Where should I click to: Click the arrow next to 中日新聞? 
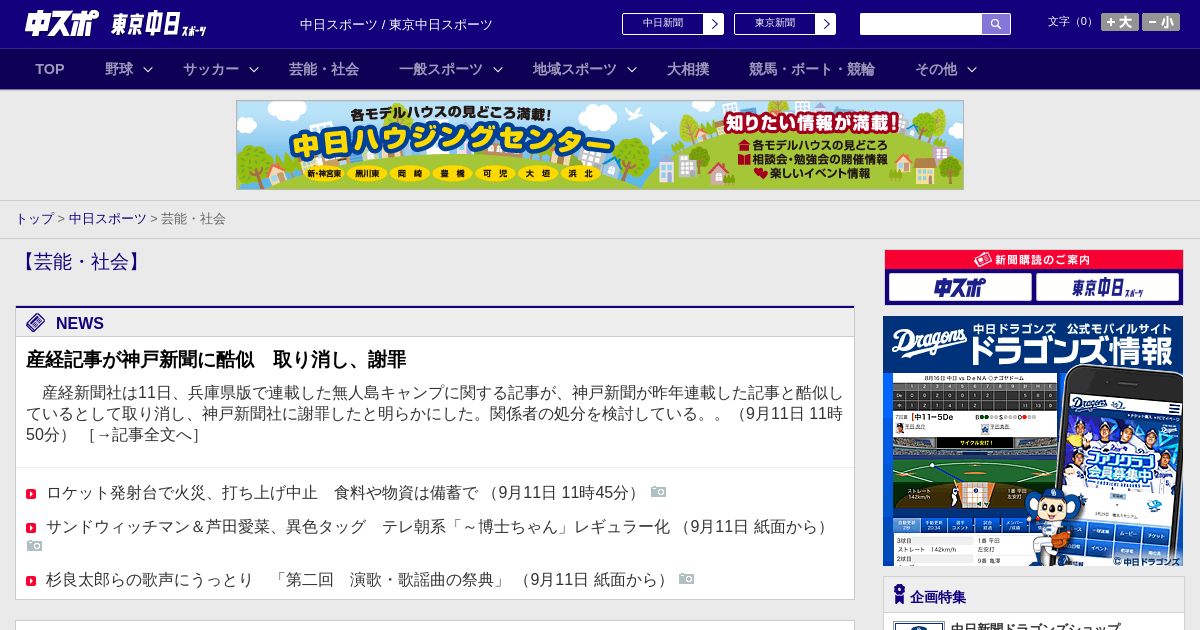[714, 24]
